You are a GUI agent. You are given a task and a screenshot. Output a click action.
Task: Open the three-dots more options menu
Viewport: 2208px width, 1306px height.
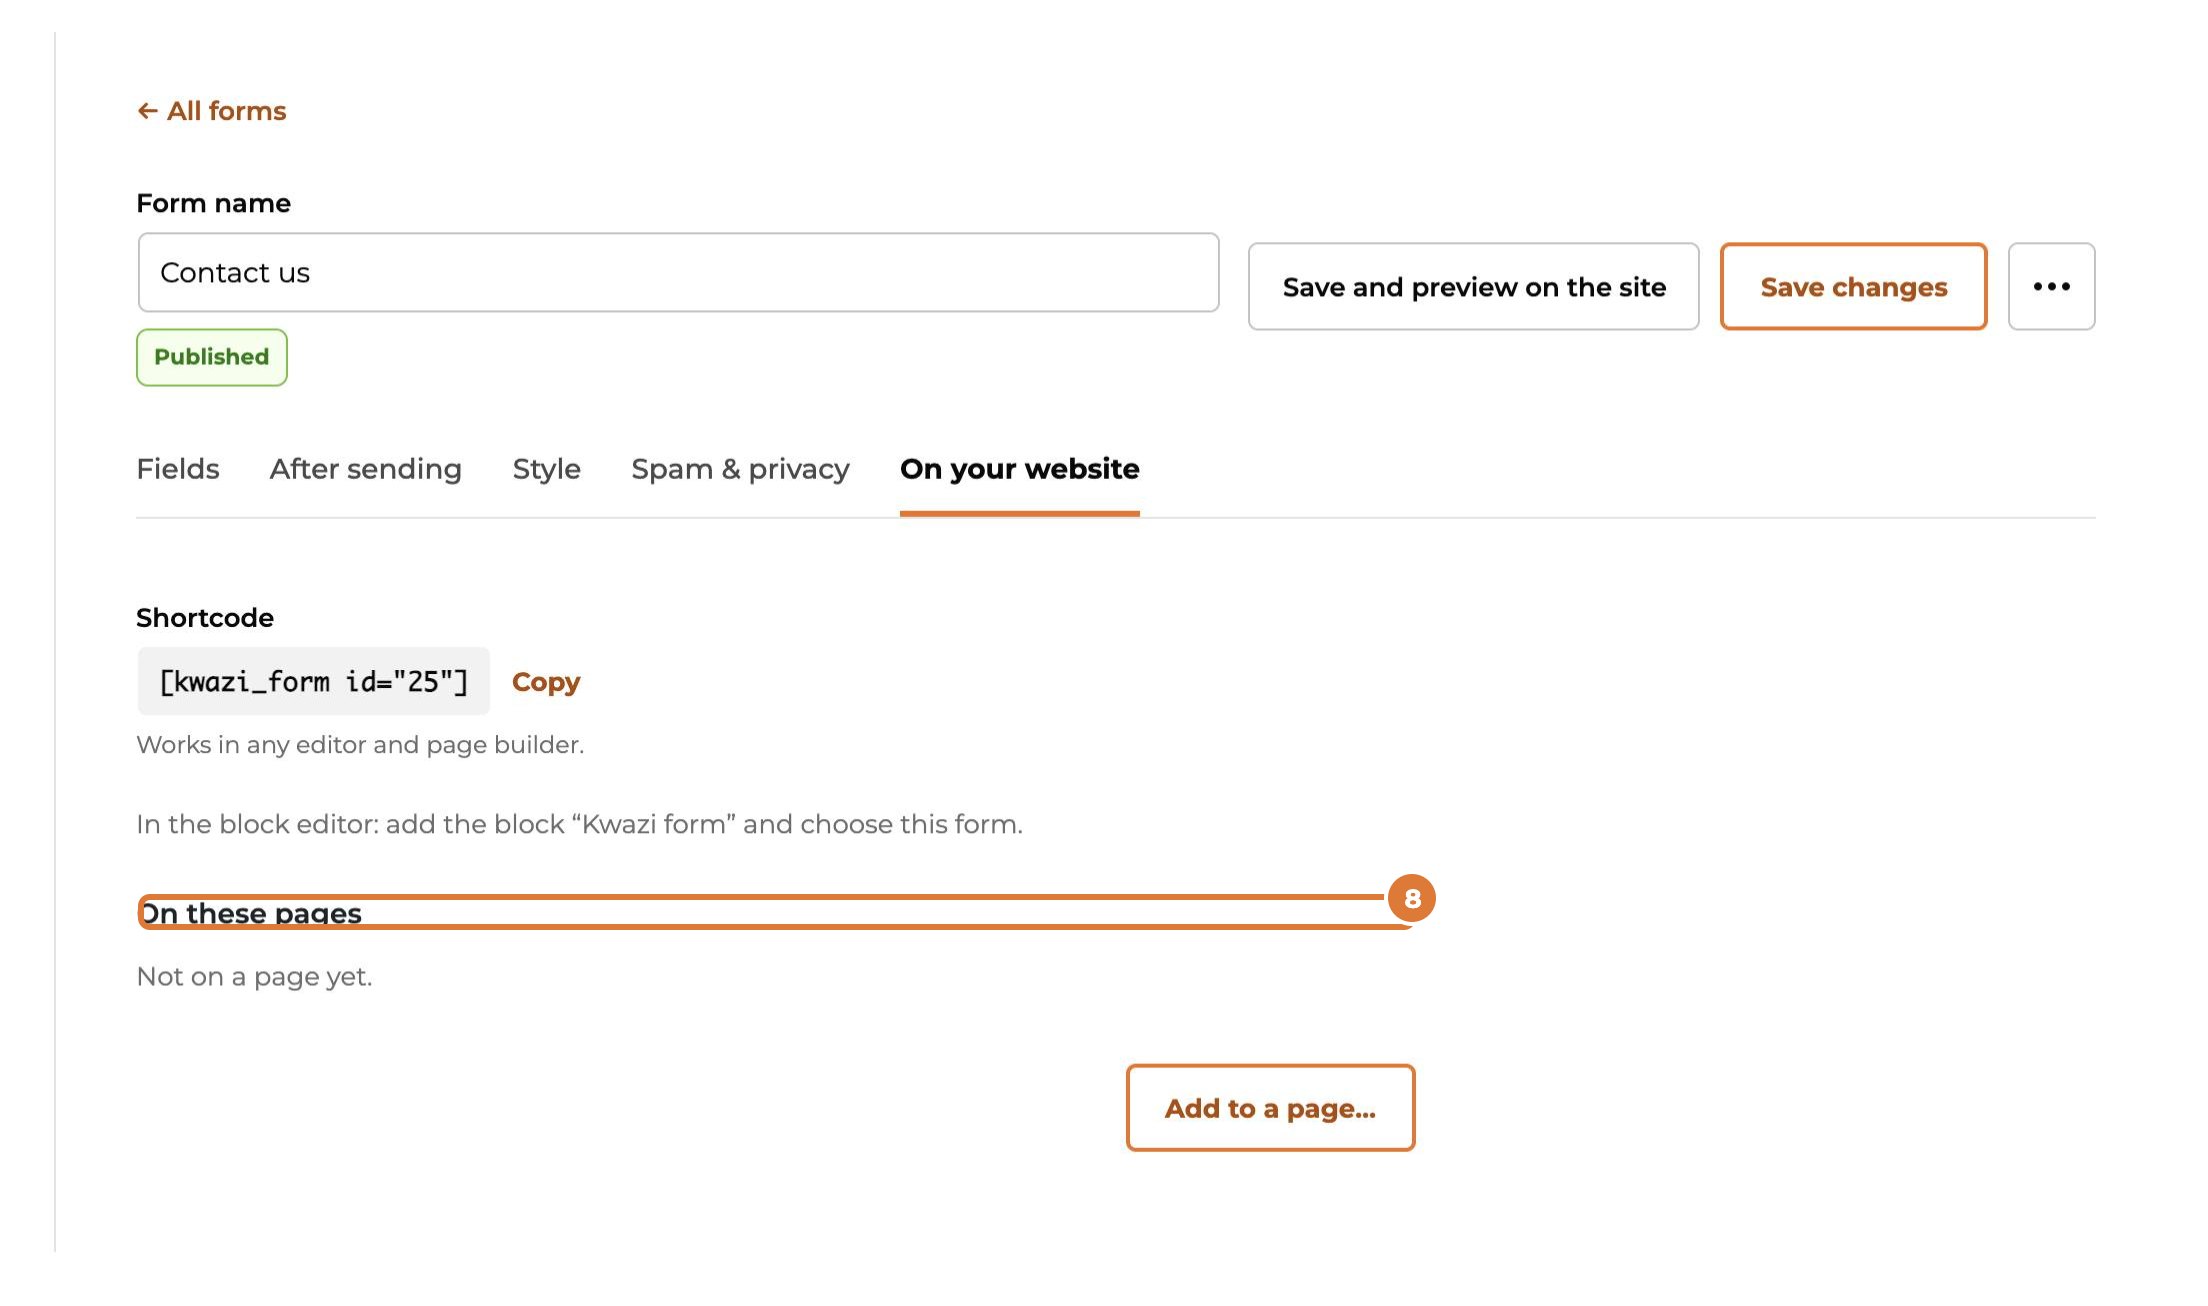click(2051, 287)
